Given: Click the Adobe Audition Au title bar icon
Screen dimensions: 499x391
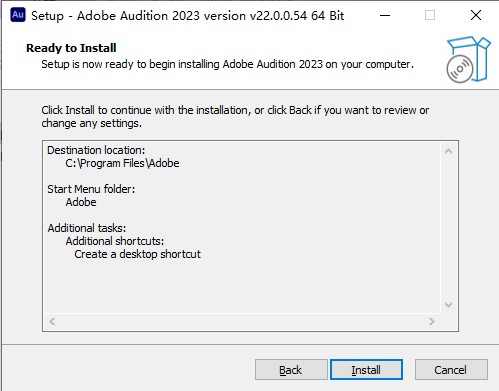Looking at the screenshot, I should coord(18,15).
